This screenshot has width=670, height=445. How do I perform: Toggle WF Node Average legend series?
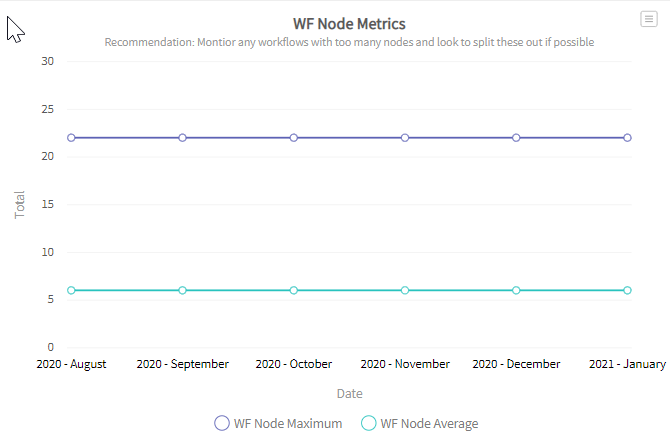click(x=429, y=424)
